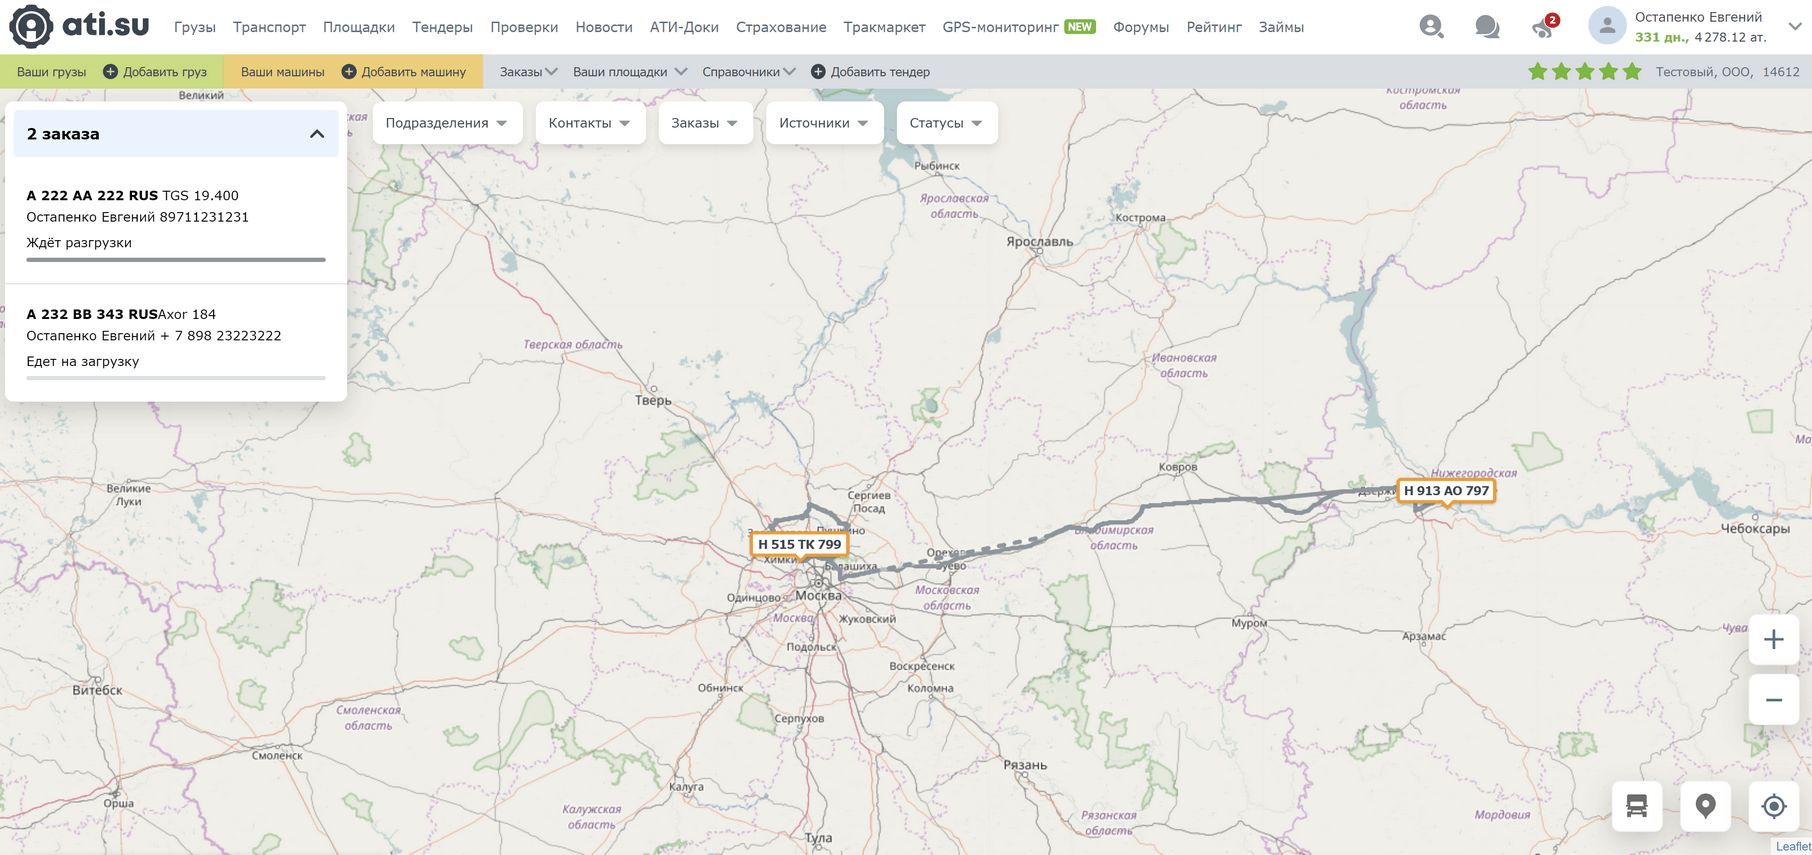Expand account menu chevron
The width and height of the screenshot is (1812, 855).
(1795, 27)
